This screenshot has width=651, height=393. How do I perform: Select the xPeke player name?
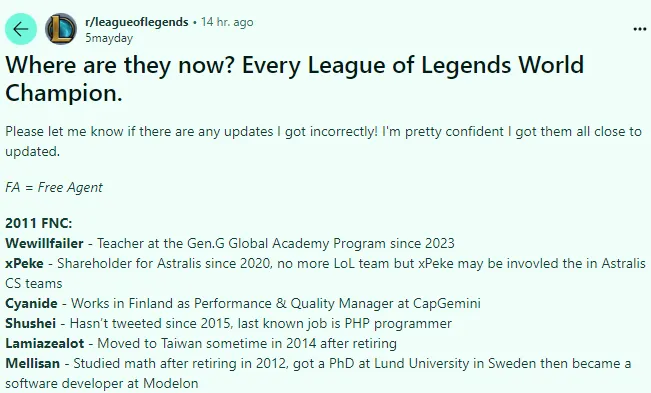point(24,263)
